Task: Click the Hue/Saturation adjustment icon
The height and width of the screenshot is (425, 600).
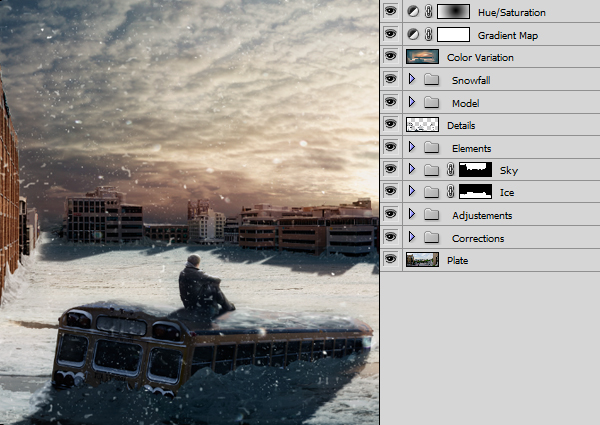Action: (413, 11)
